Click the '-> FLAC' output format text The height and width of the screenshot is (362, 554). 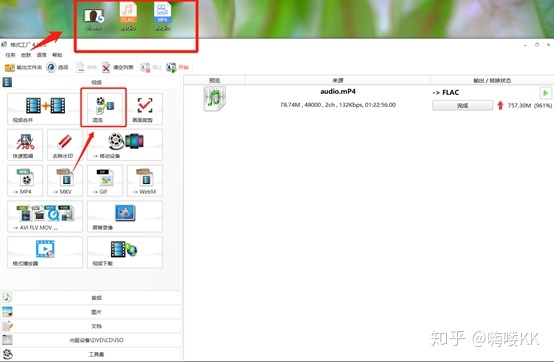(446, 93)
